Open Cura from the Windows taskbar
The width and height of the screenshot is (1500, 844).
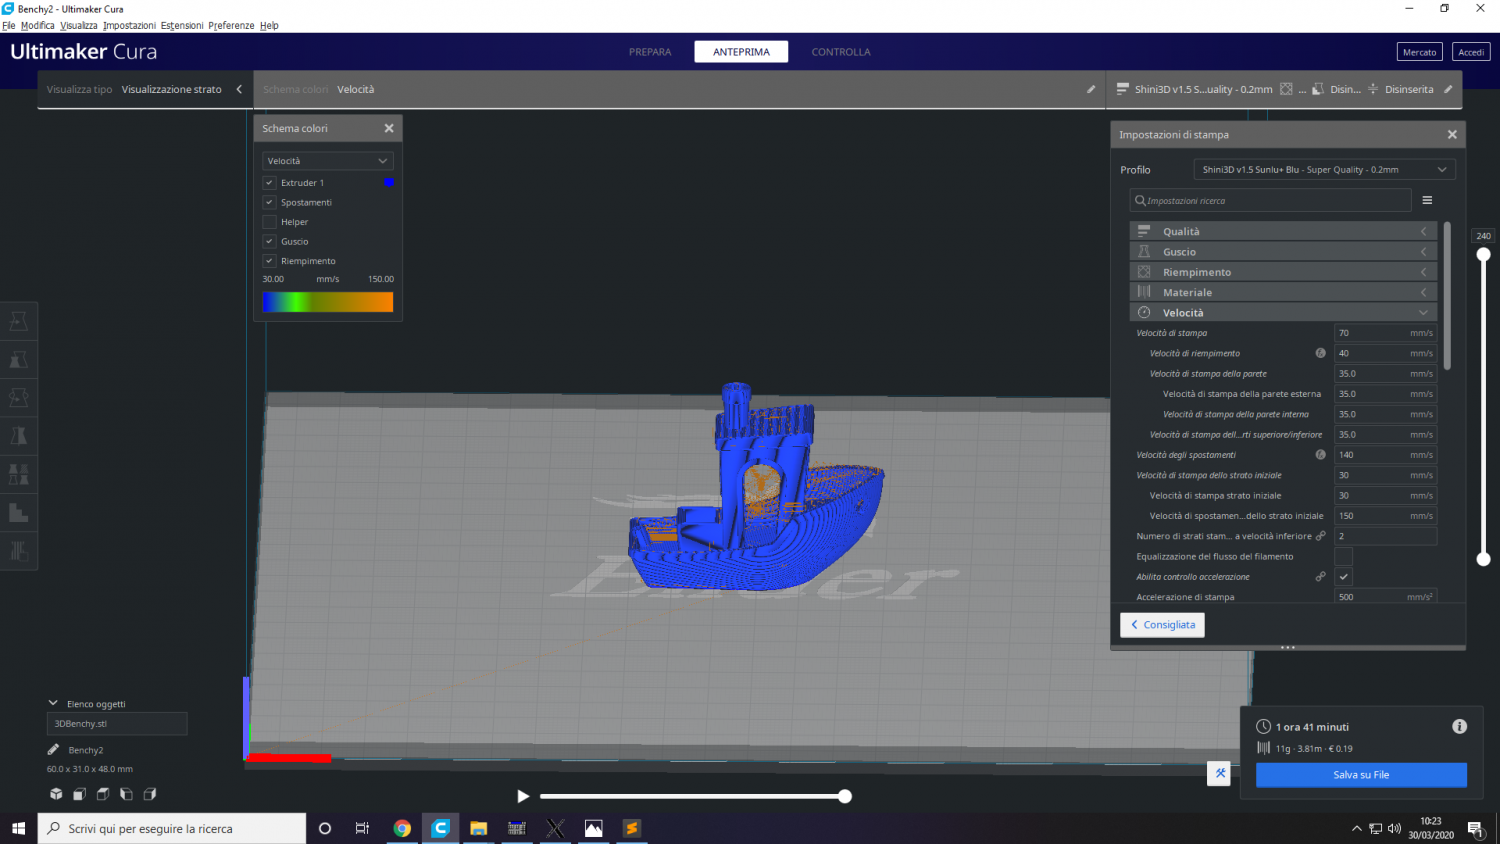point(440,828)
